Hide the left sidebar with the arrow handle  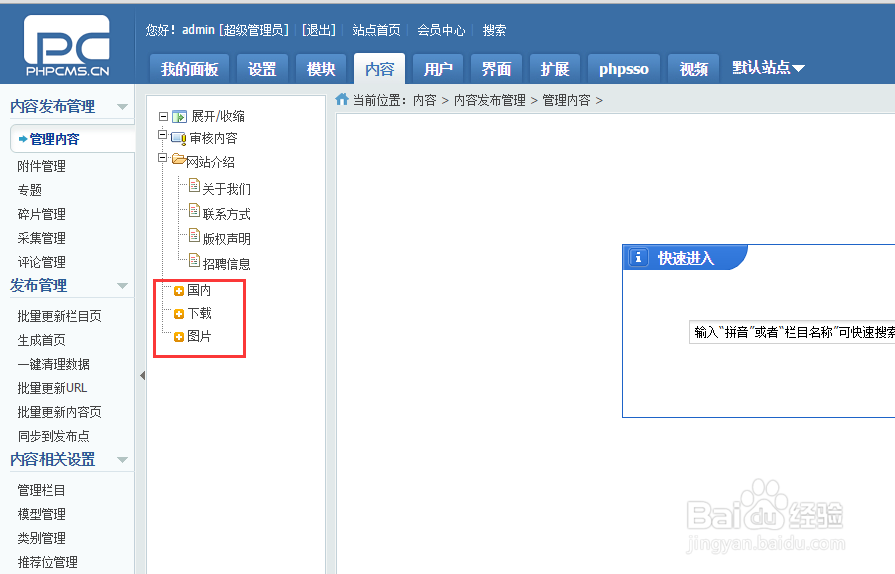click(x=142, y=375)
